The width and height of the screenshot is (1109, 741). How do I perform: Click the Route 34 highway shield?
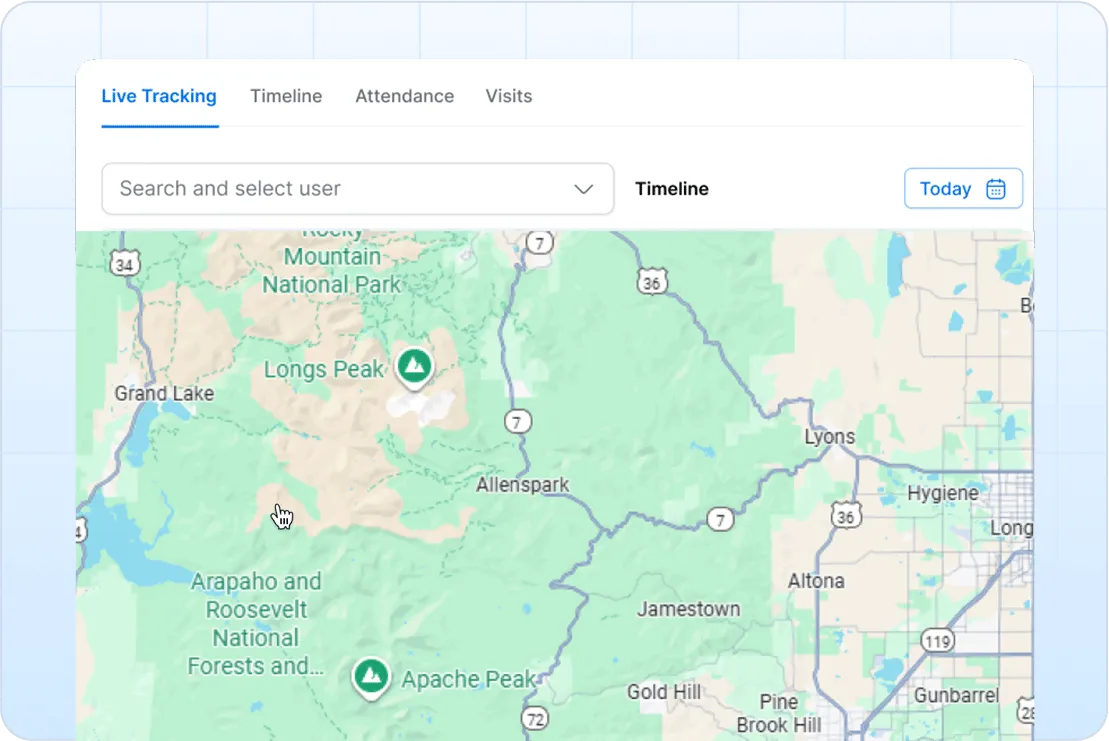124,264
